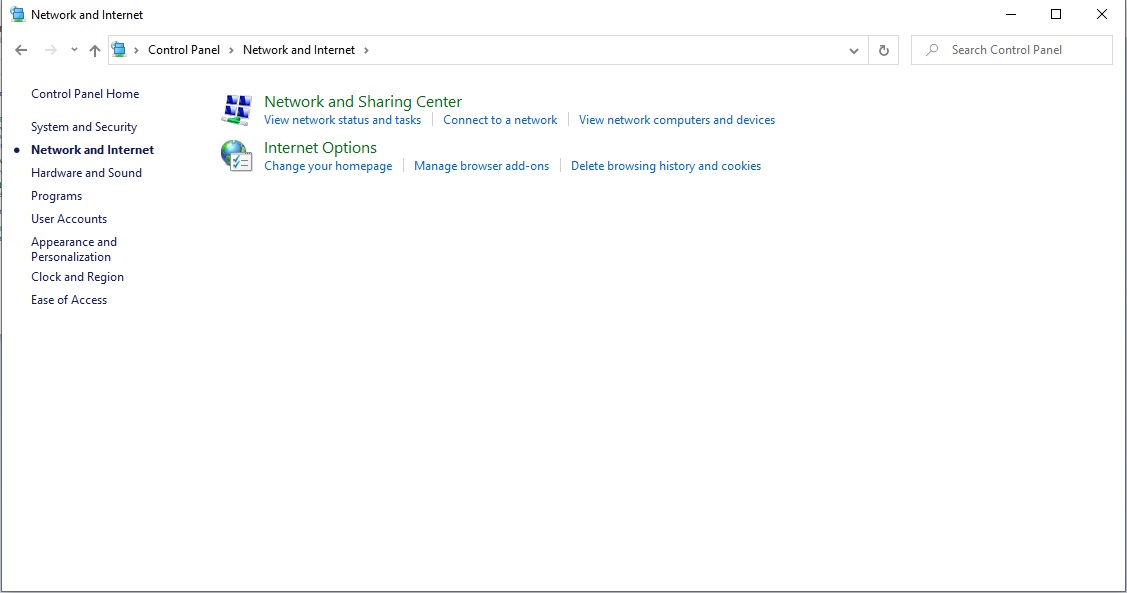Refresh the Control Panel view
The width and height of the screenshot is (1127, 593).
pos(884,50)
